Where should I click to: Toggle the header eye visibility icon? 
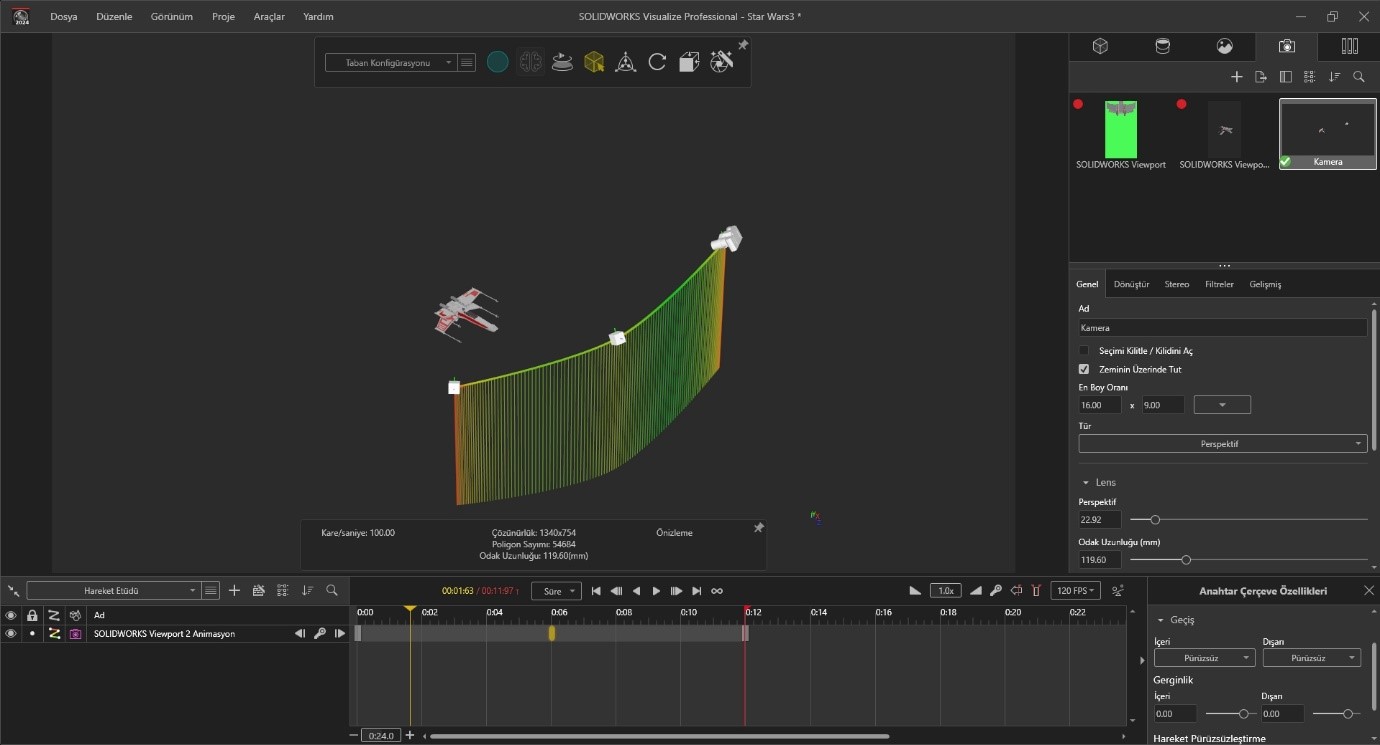coord(11,615)
